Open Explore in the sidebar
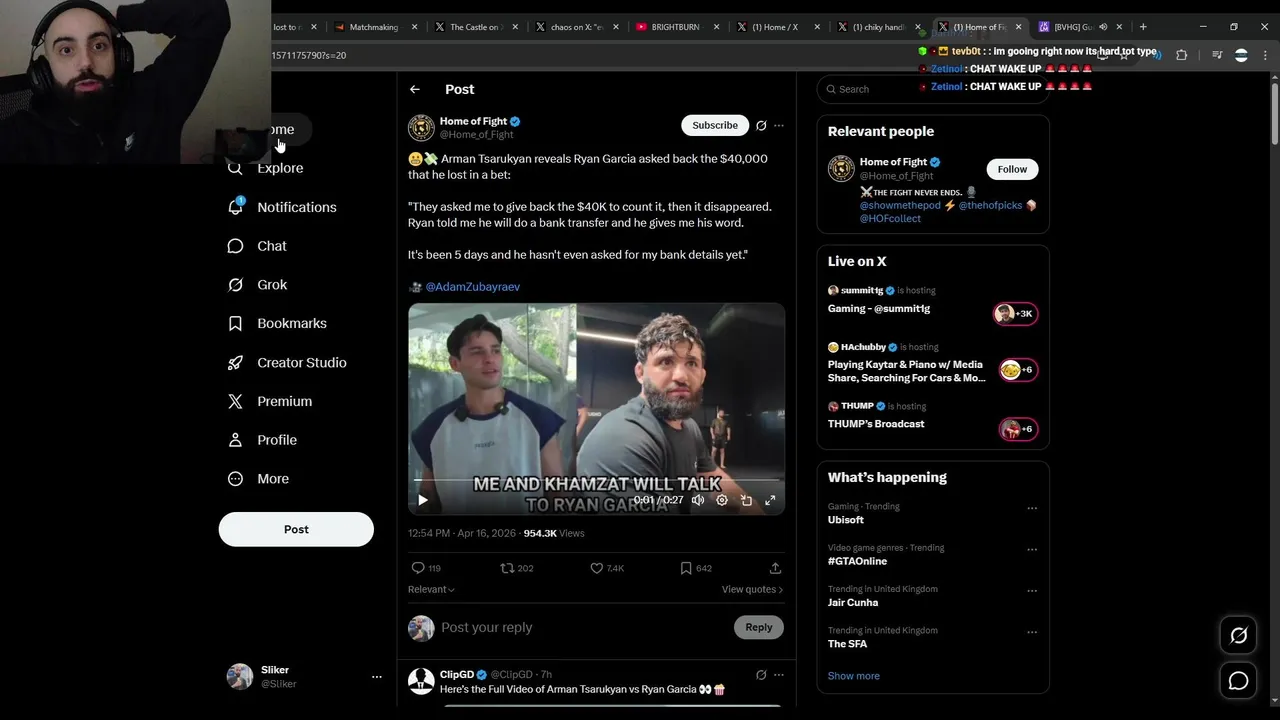This screenshot has width=1280, height=720. click(x=266, y=168)
